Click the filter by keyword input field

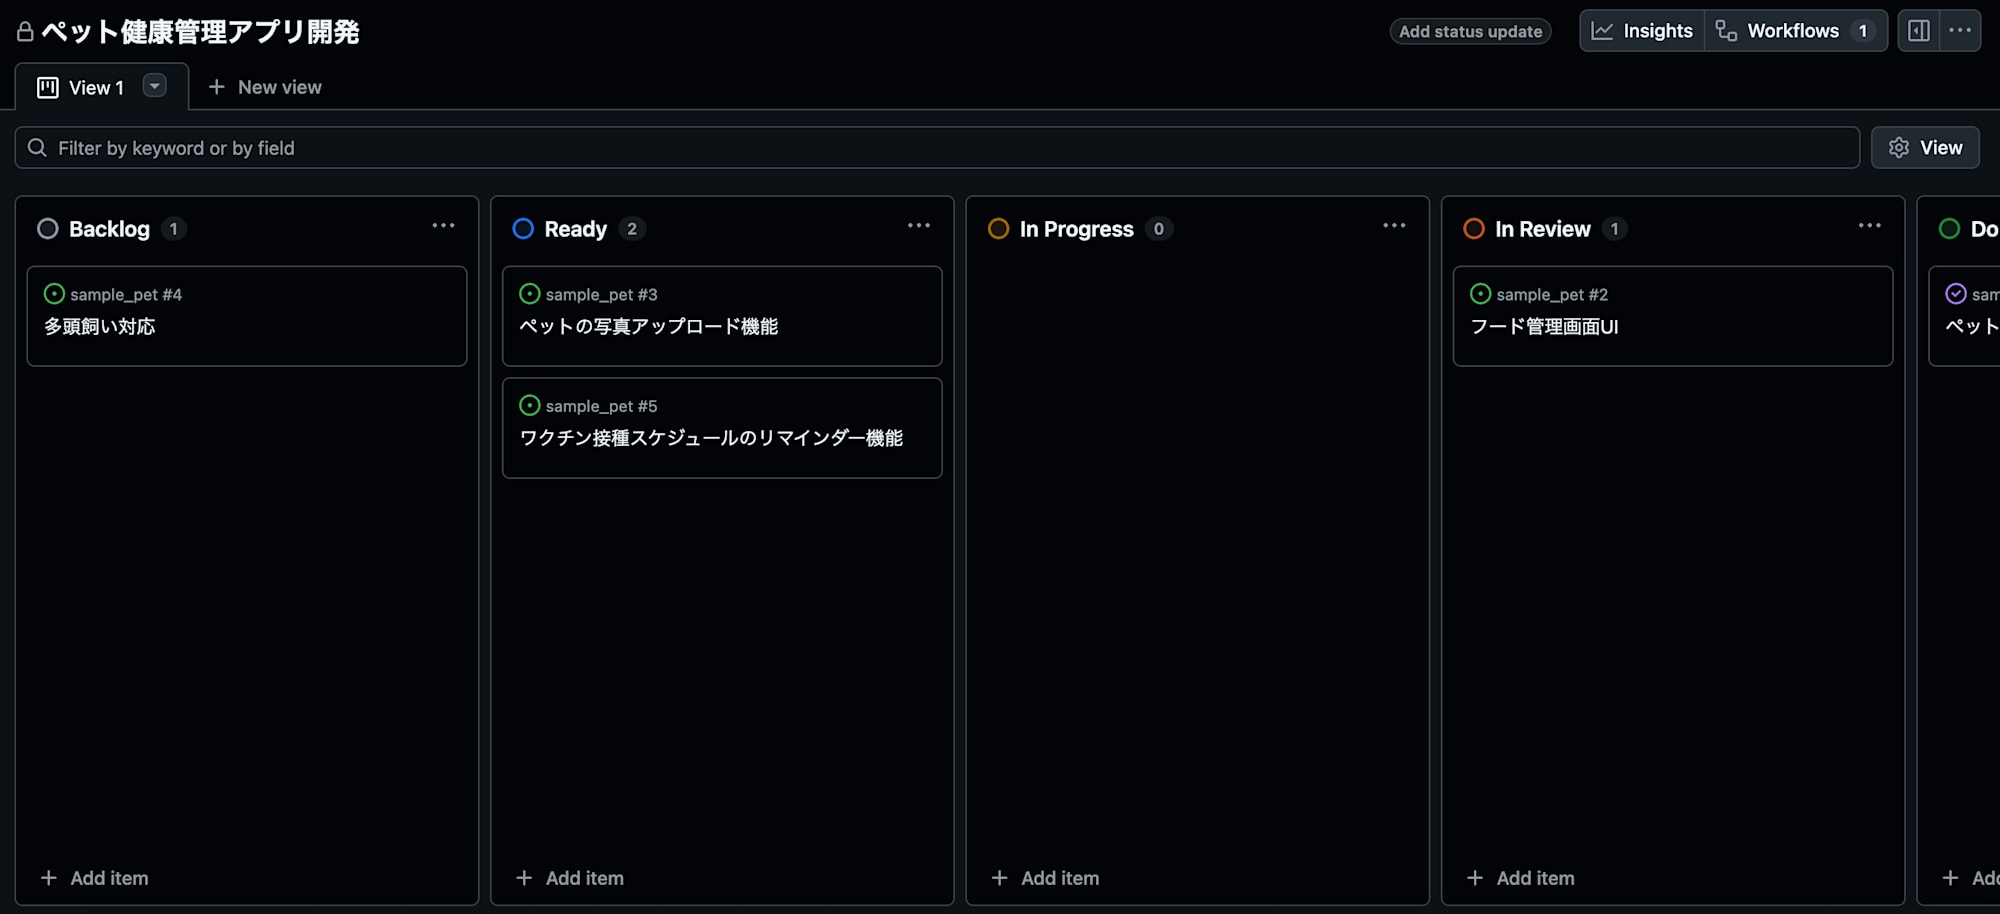tap(600, 147)
